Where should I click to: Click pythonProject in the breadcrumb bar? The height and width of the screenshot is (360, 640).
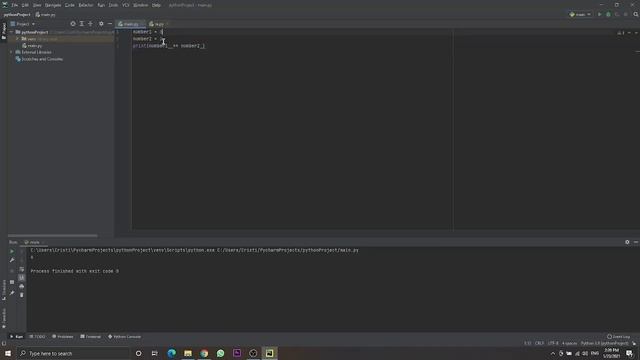(17, 15)
